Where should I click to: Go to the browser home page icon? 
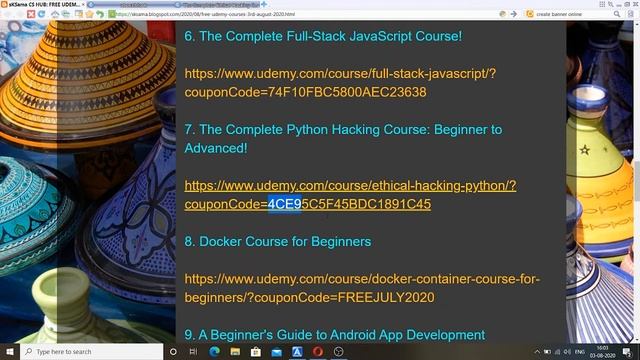pos(55,14)
